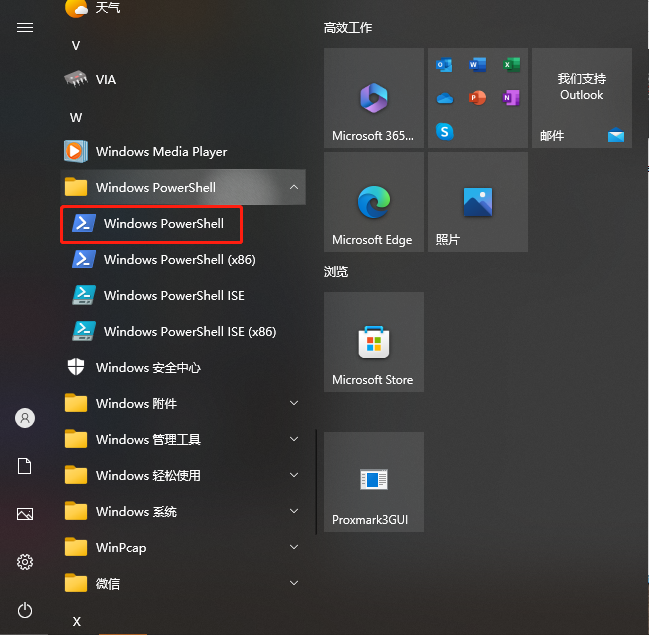The width and height of the screenshot is (649, 635).
Task: Expand the Windows 附件 folder chevron
Action: [x=294, y=403]
